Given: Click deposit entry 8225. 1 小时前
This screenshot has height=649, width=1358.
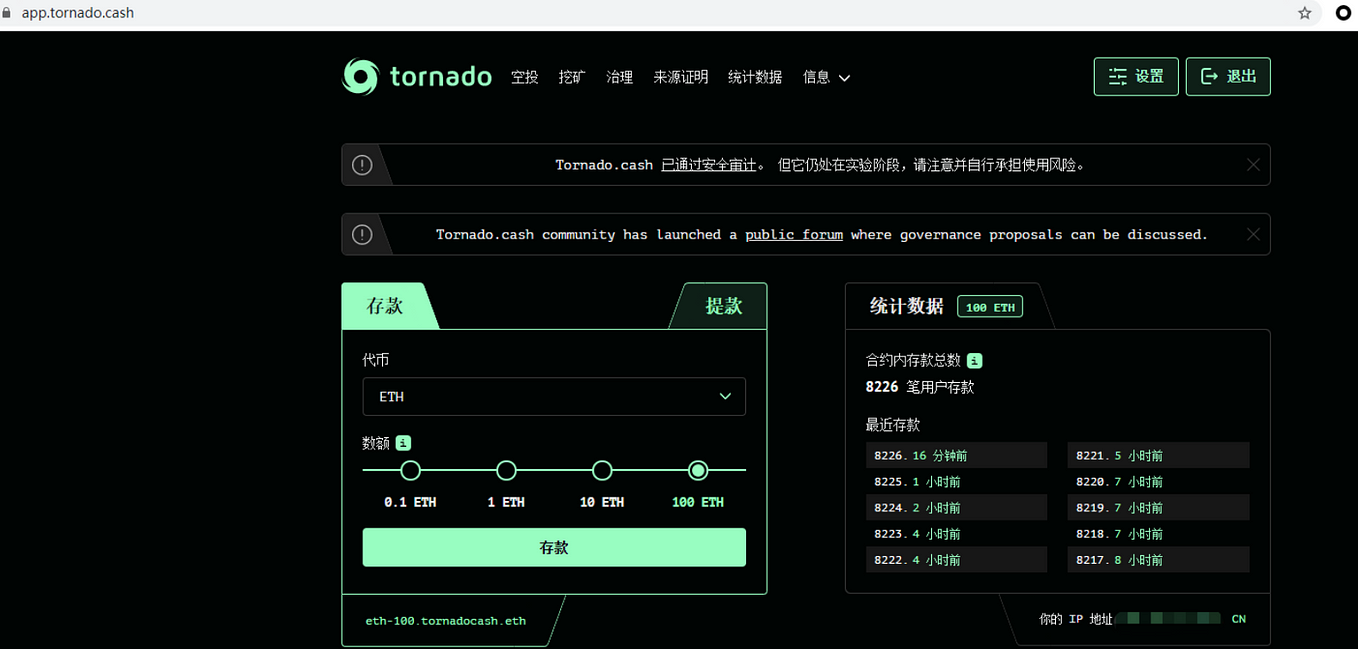Looking at the screenshot, I should click(x=956, y=482).
